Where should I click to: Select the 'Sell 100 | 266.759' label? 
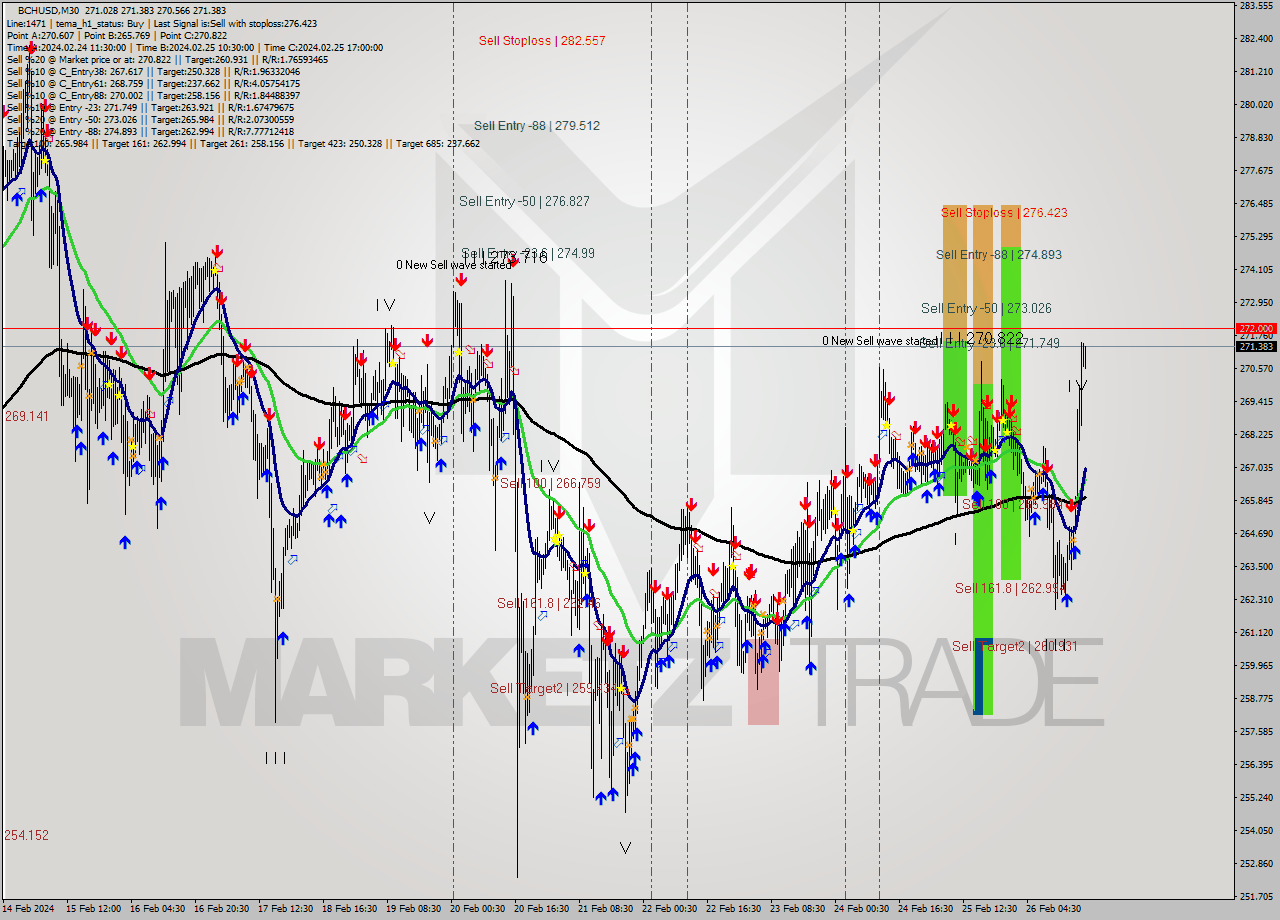[550, 484]
